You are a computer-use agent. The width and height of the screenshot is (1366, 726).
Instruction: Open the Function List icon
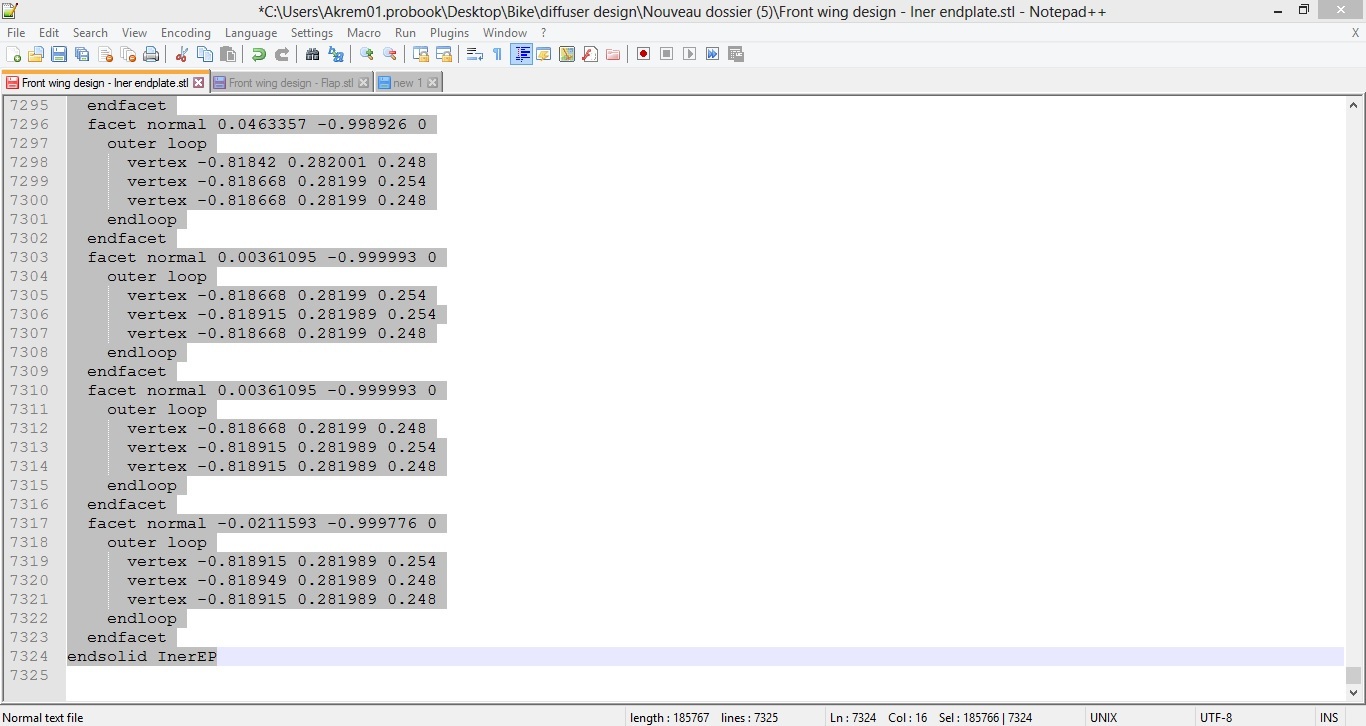590,54
